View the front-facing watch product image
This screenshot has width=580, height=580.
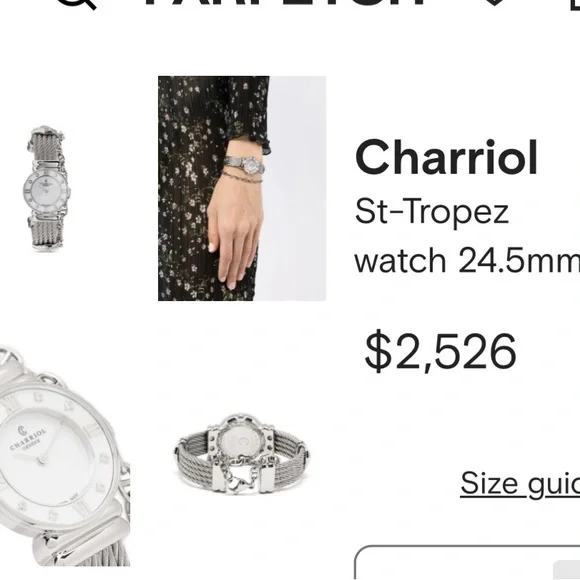[46, 188]
